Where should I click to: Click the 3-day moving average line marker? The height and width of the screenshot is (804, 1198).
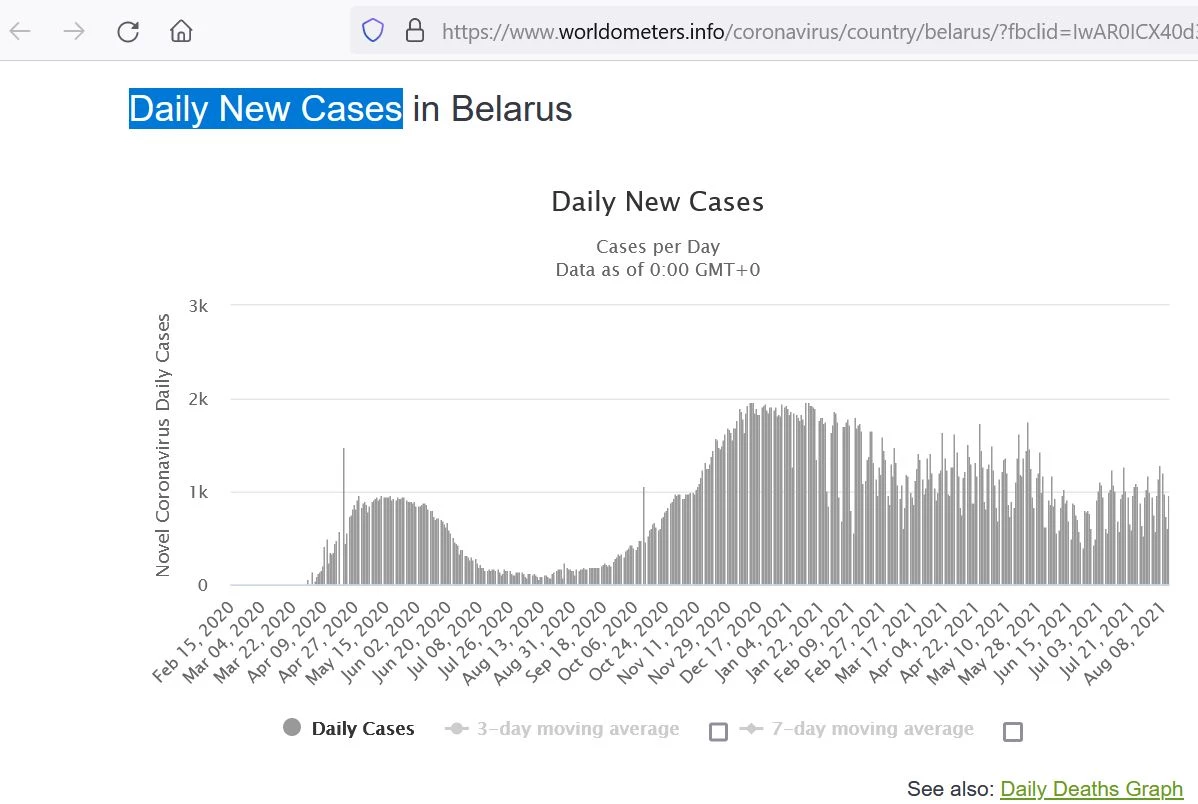tap(457, 728)
